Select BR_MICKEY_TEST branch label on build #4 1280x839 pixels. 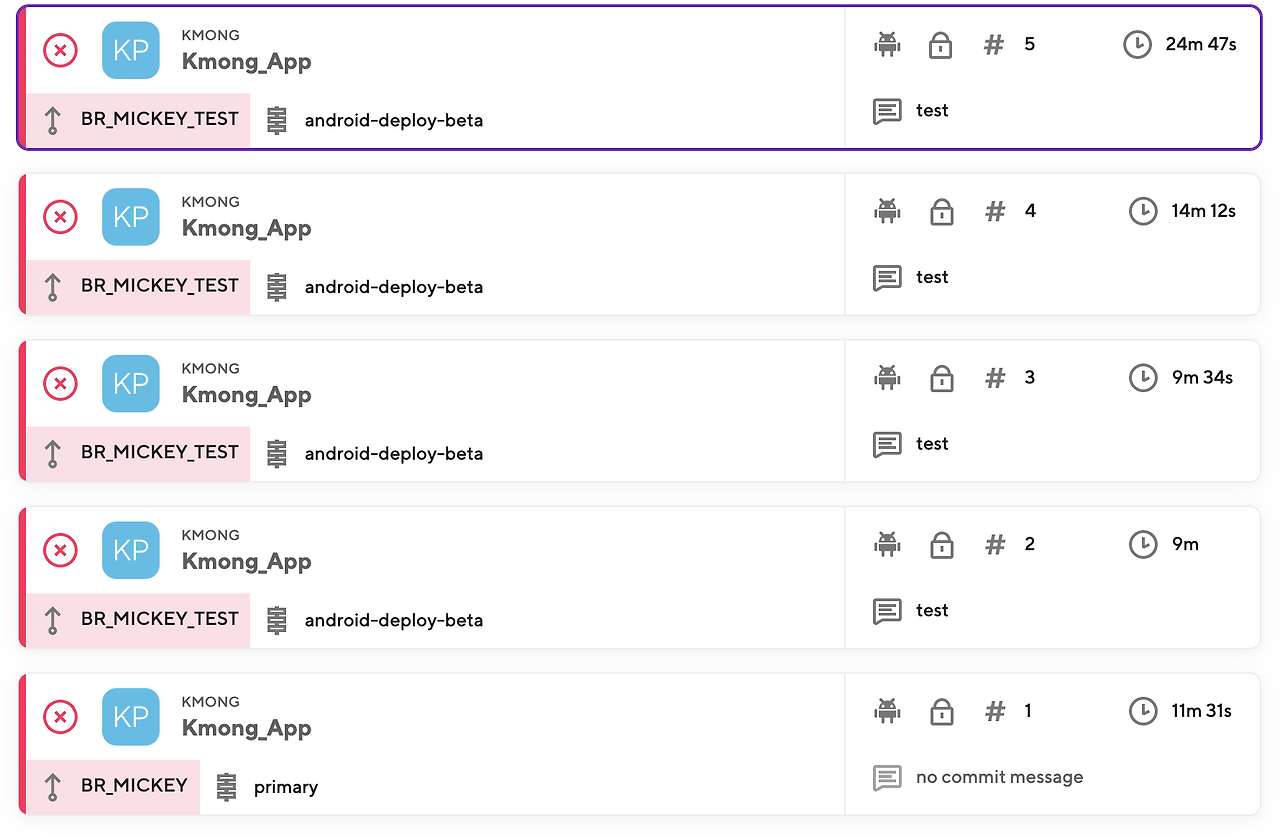[160, 286]
